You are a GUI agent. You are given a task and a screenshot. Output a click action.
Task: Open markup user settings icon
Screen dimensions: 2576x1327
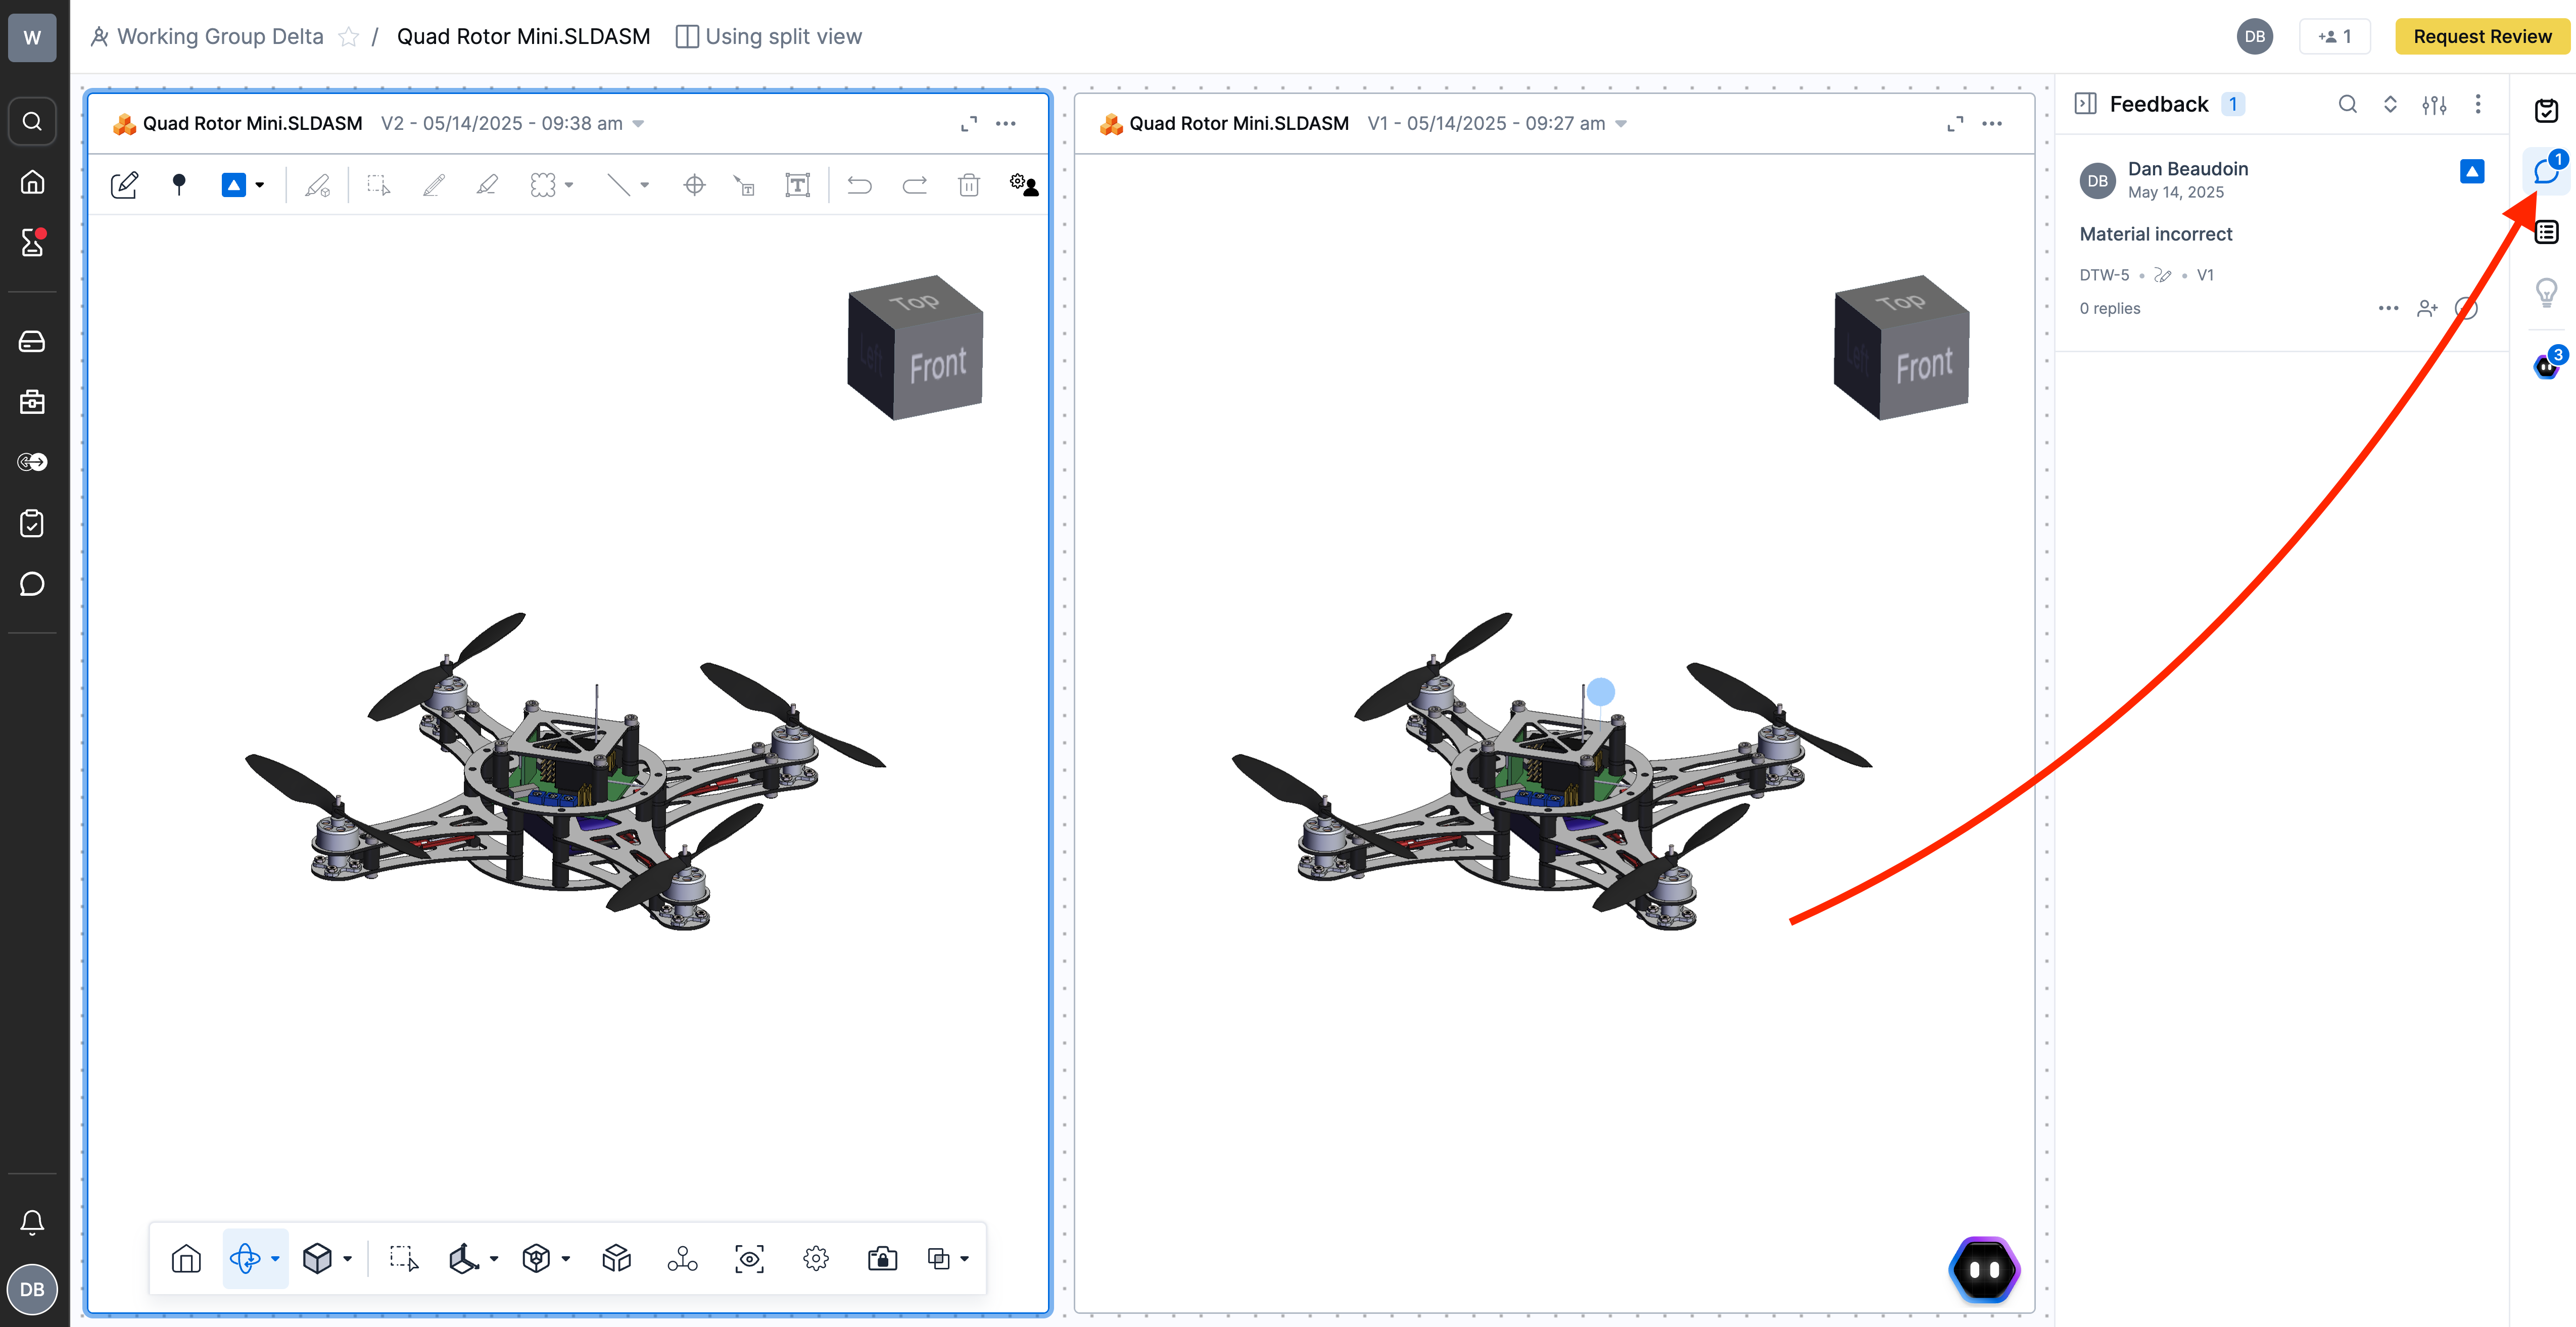pos(1024,184)
